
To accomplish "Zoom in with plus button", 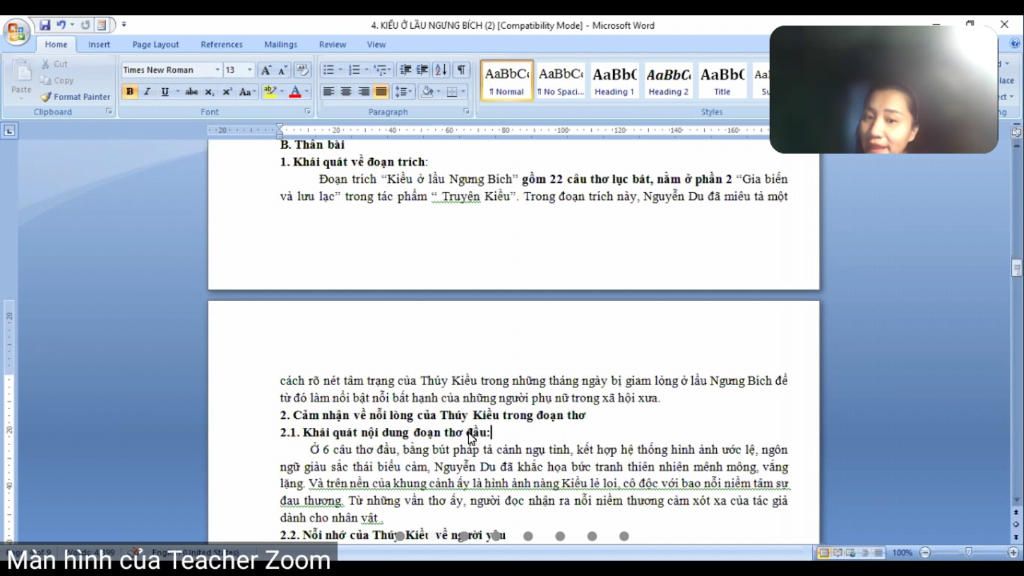I will tap(1013, 552).
